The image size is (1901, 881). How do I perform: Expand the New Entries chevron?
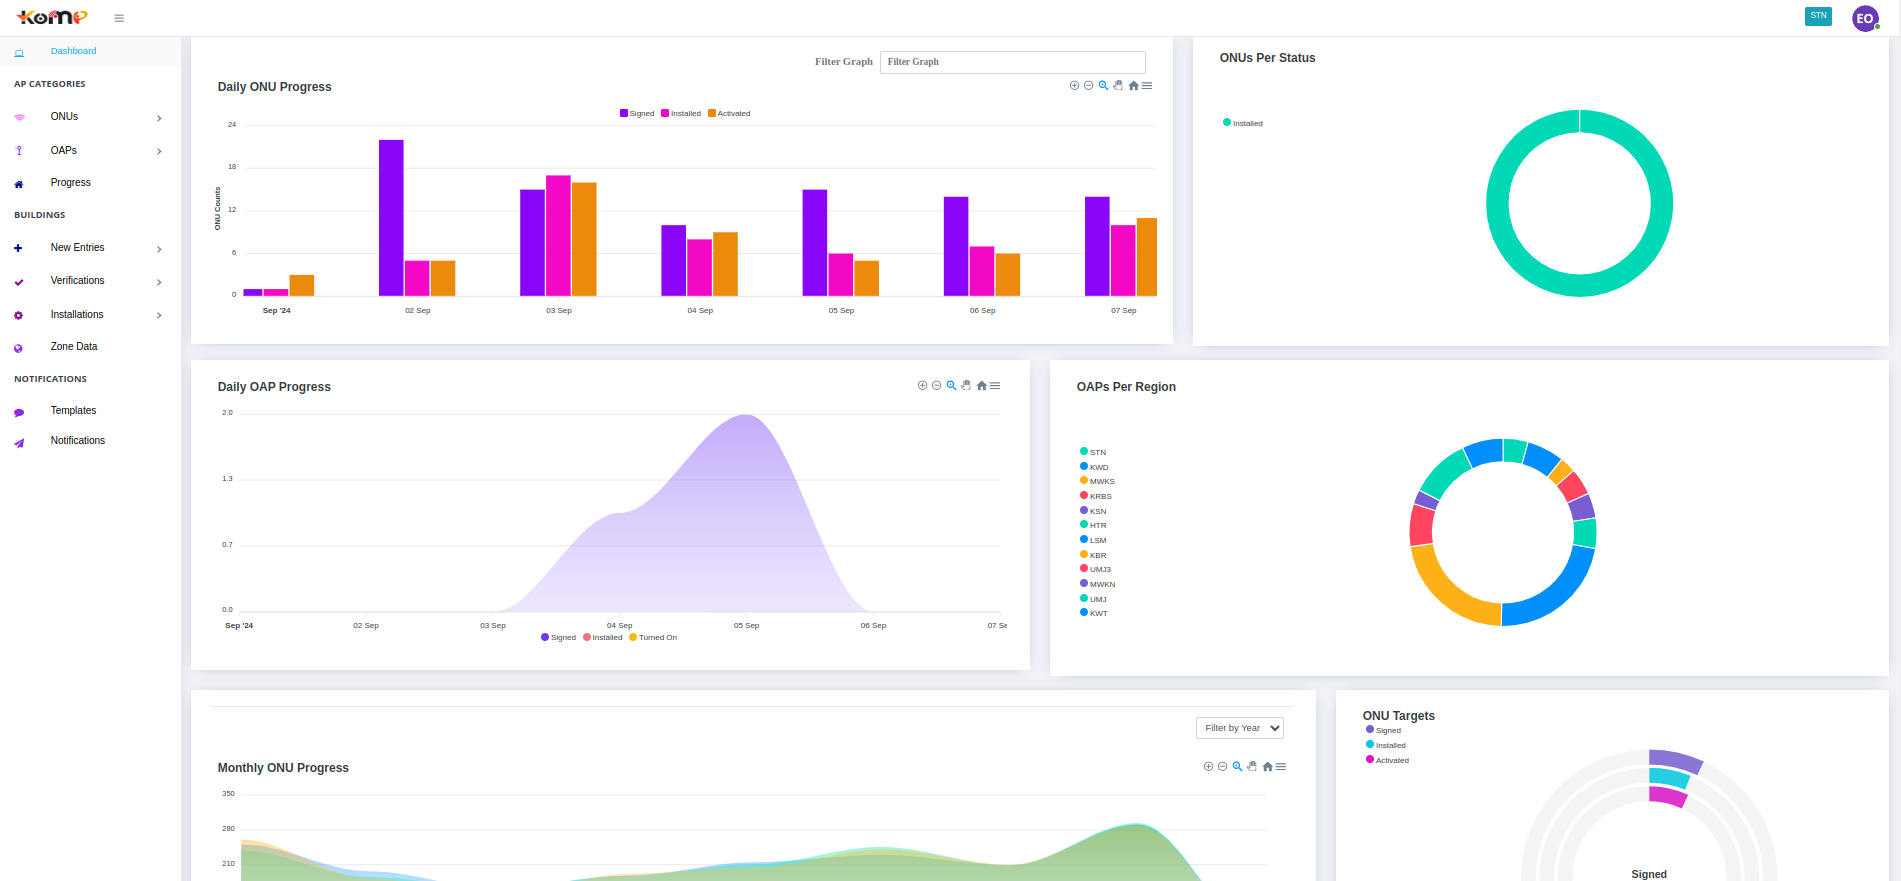click(159, 249)
